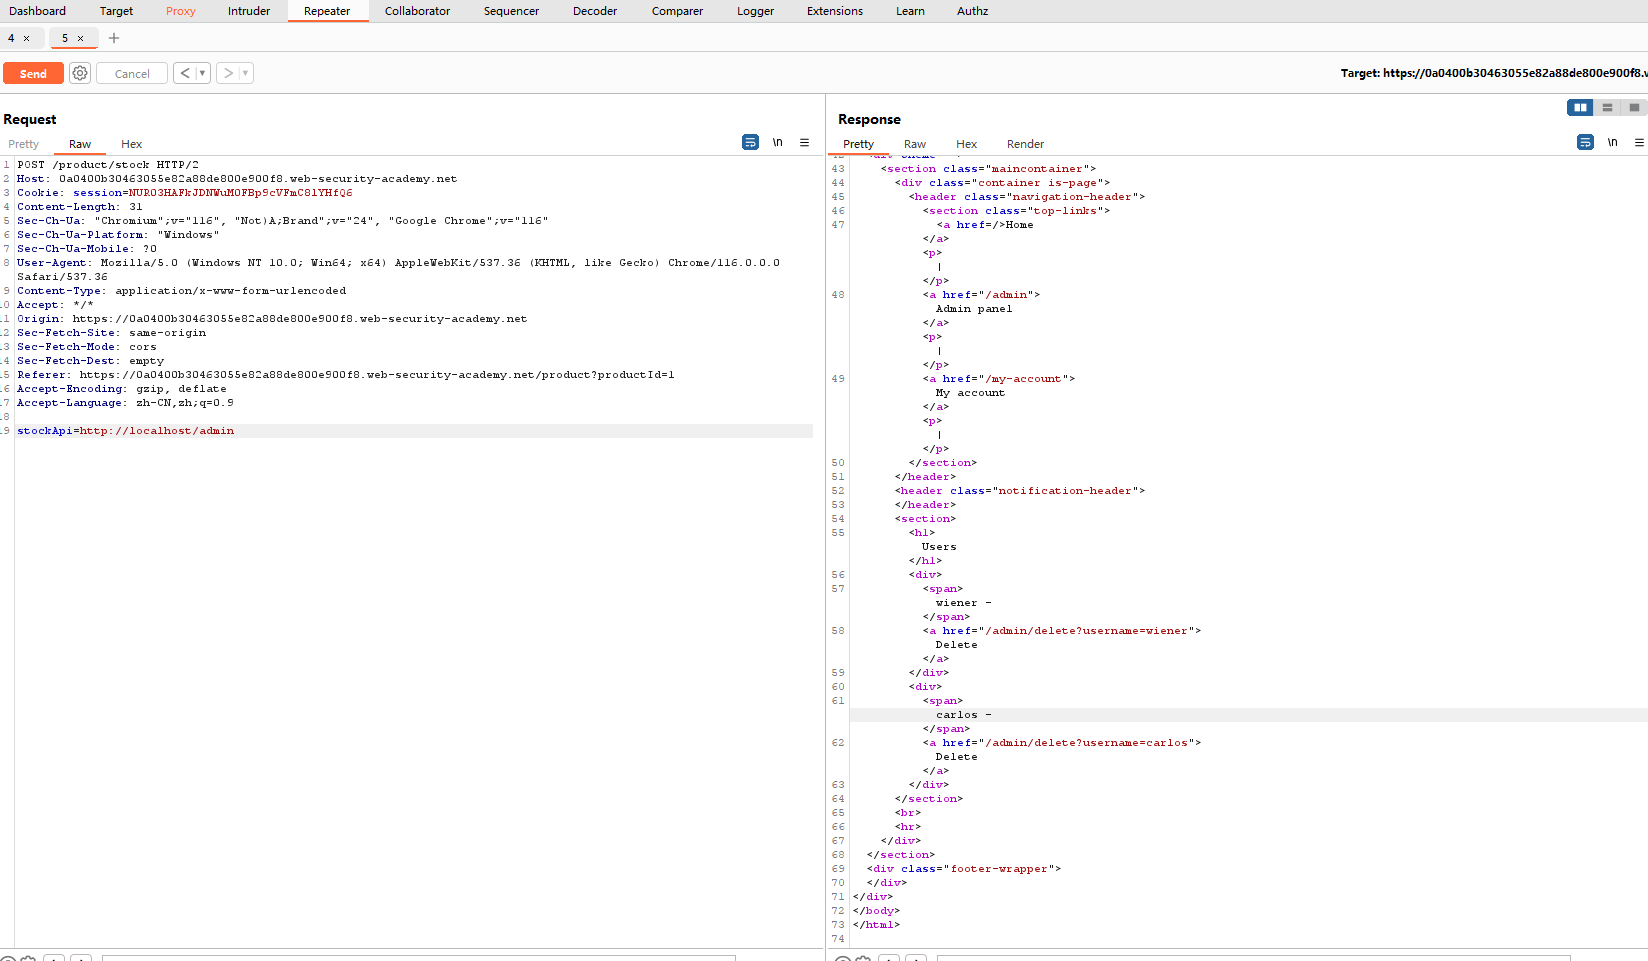Click the Cancel button

point(132,73)
